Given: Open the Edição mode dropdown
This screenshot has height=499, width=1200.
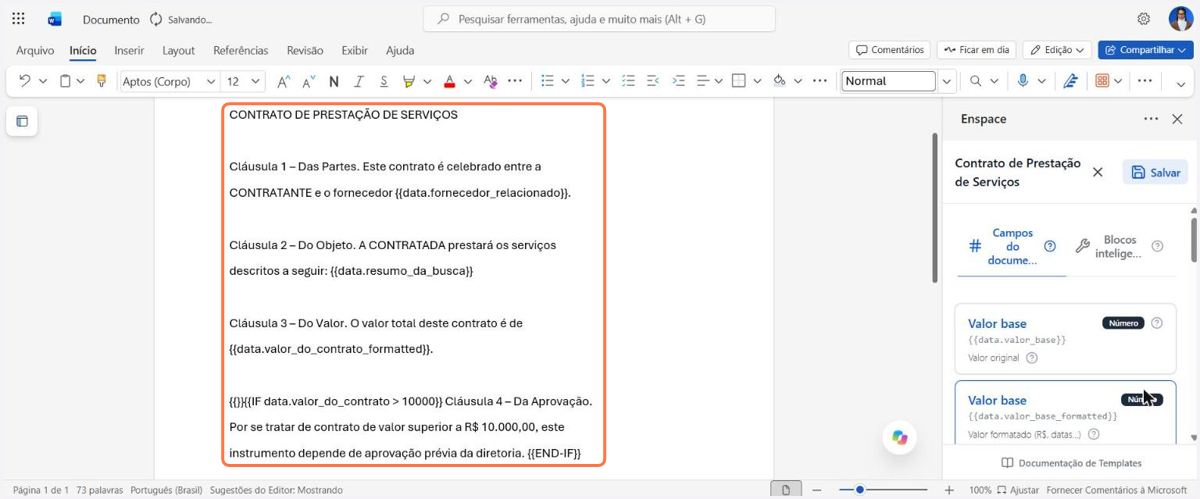Looking at the screenshot, I should (x=1057, y=50).
